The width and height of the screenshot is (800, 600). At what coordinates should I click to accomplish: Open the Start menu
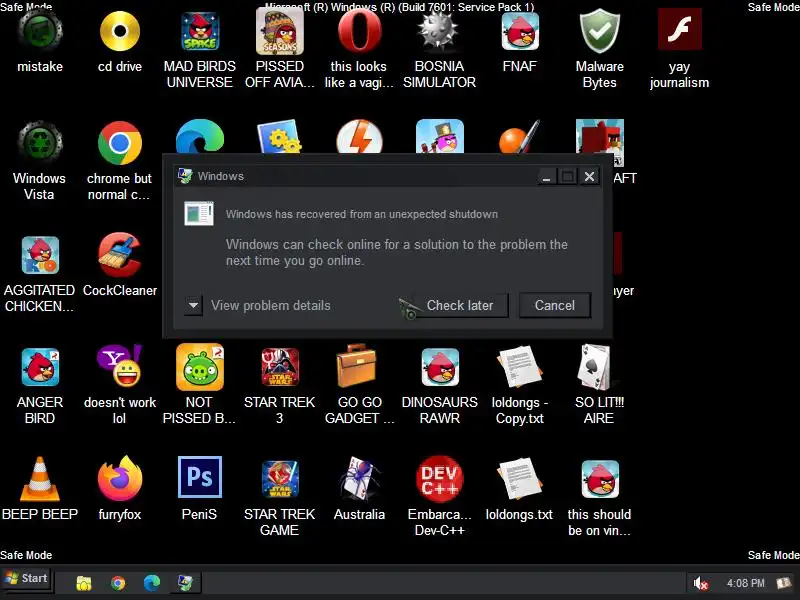[x=27, y=579]
